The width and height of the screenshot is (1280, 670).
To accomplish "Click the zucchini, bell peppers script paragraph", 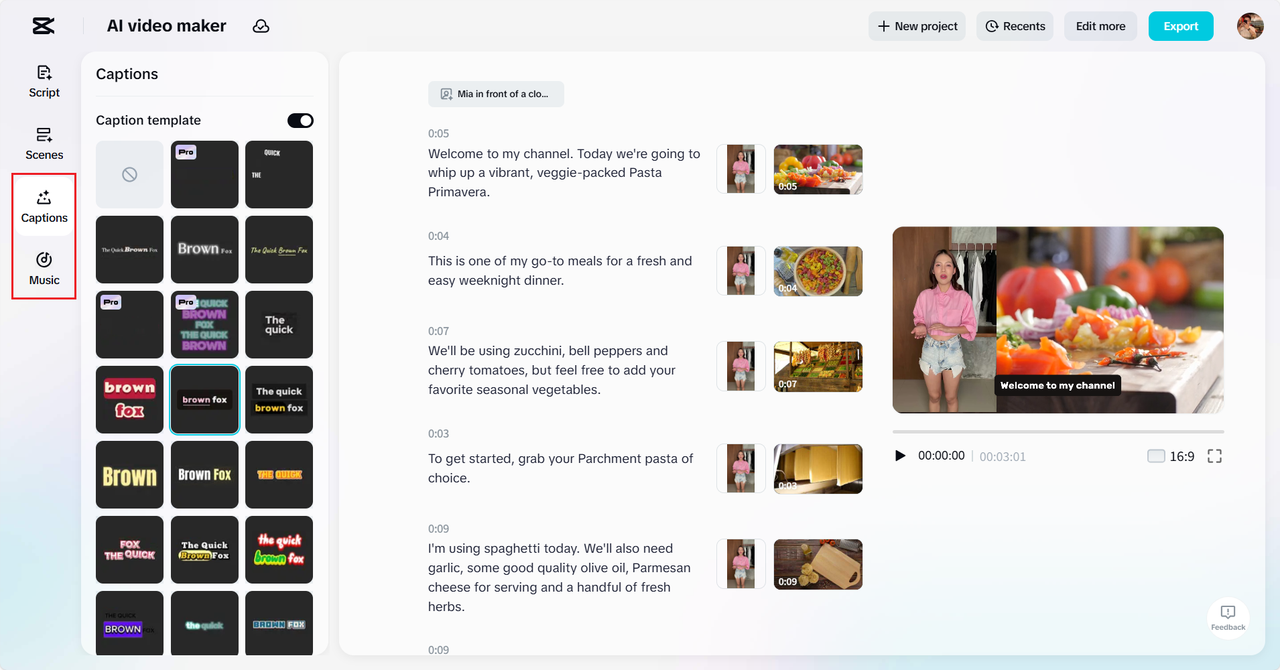I will [552, 370].
